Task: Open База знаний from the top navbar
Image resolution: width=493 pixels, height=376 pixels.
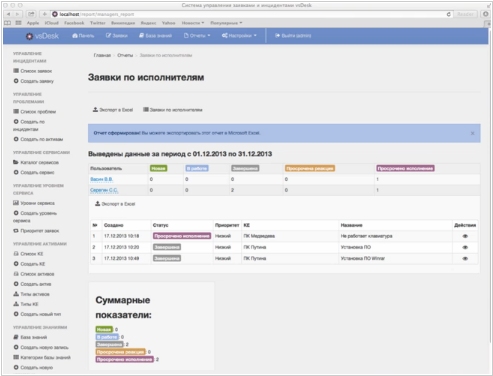Action: click(155, 36)
